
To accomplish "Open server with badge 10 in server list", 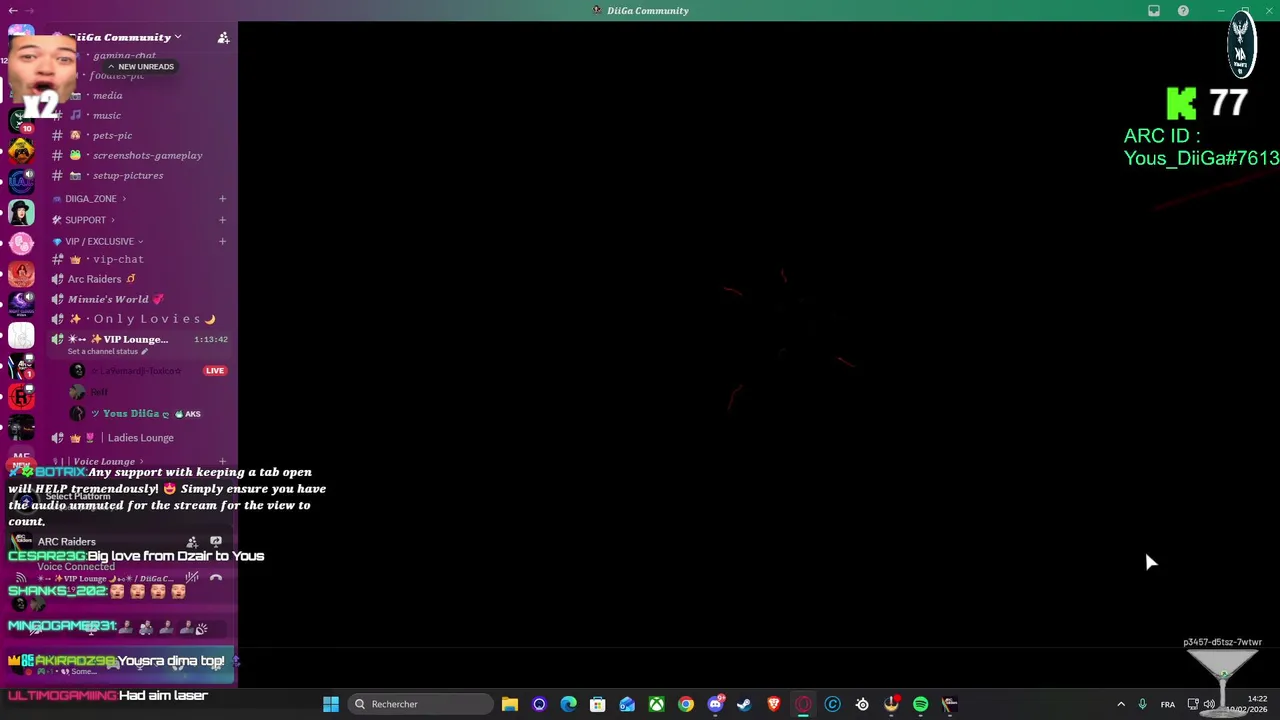I will (x=21, y=121).
